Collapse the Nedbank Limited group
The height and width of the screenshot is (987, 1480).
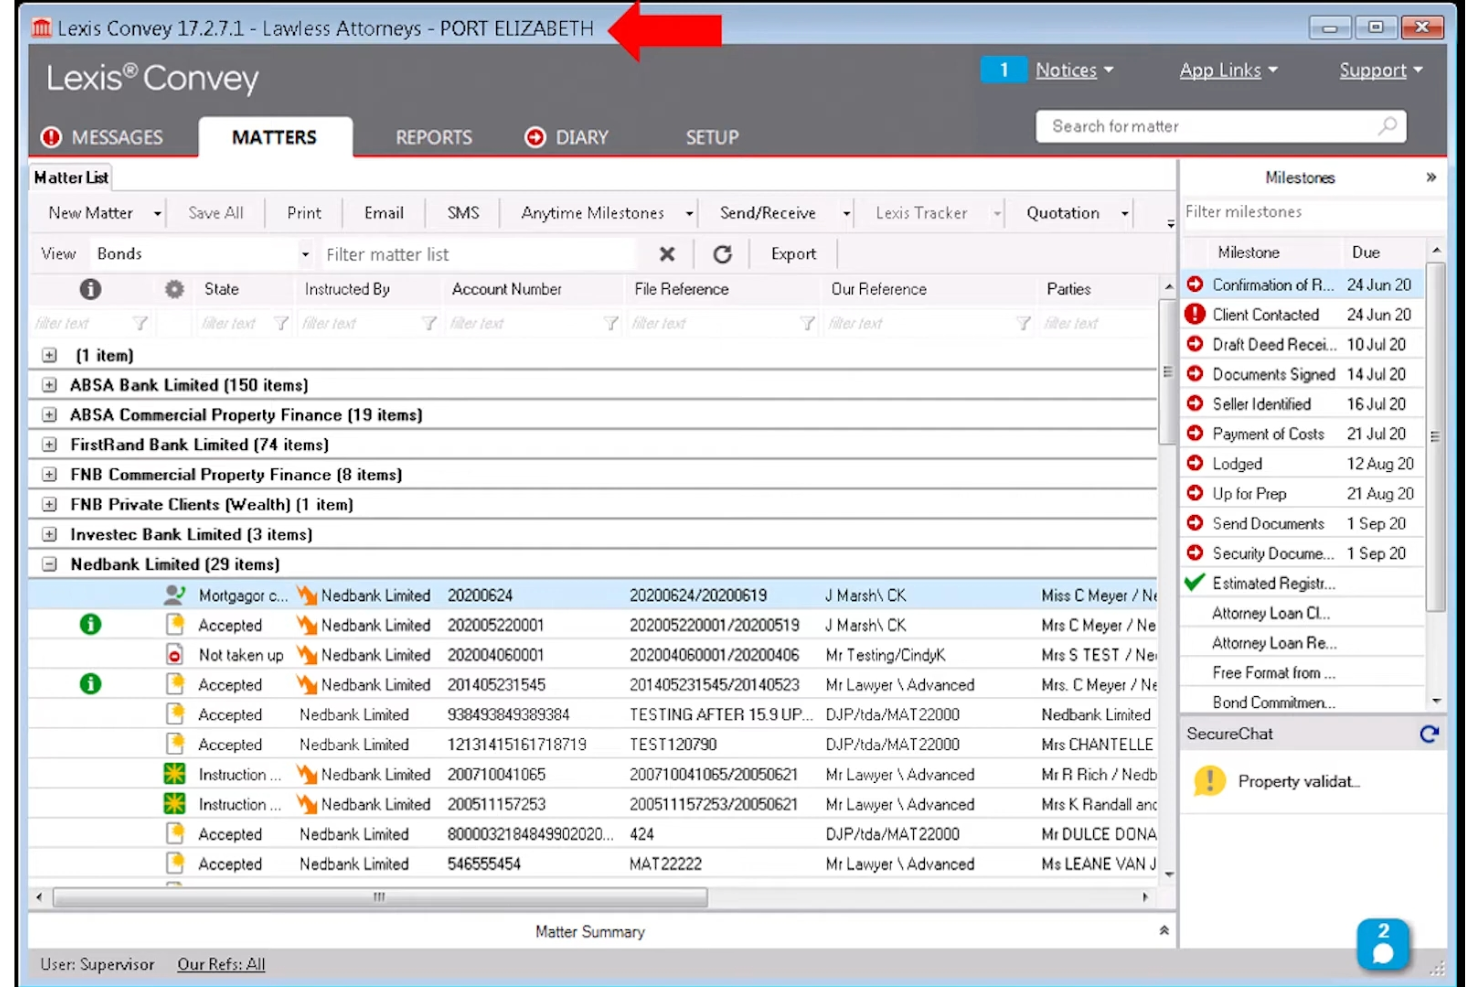tap(49, 565)
